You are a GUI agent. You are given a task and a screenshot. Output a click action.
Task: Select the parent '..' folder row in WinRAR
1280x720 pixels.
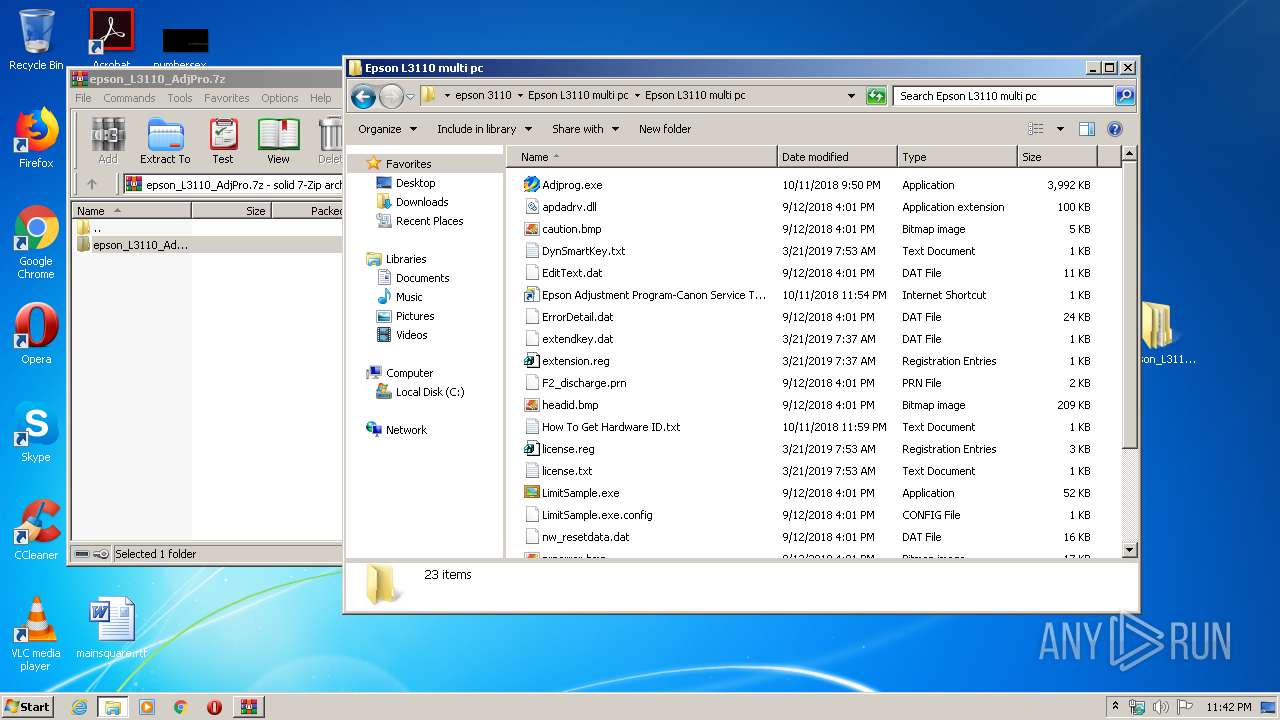(96, 227)
